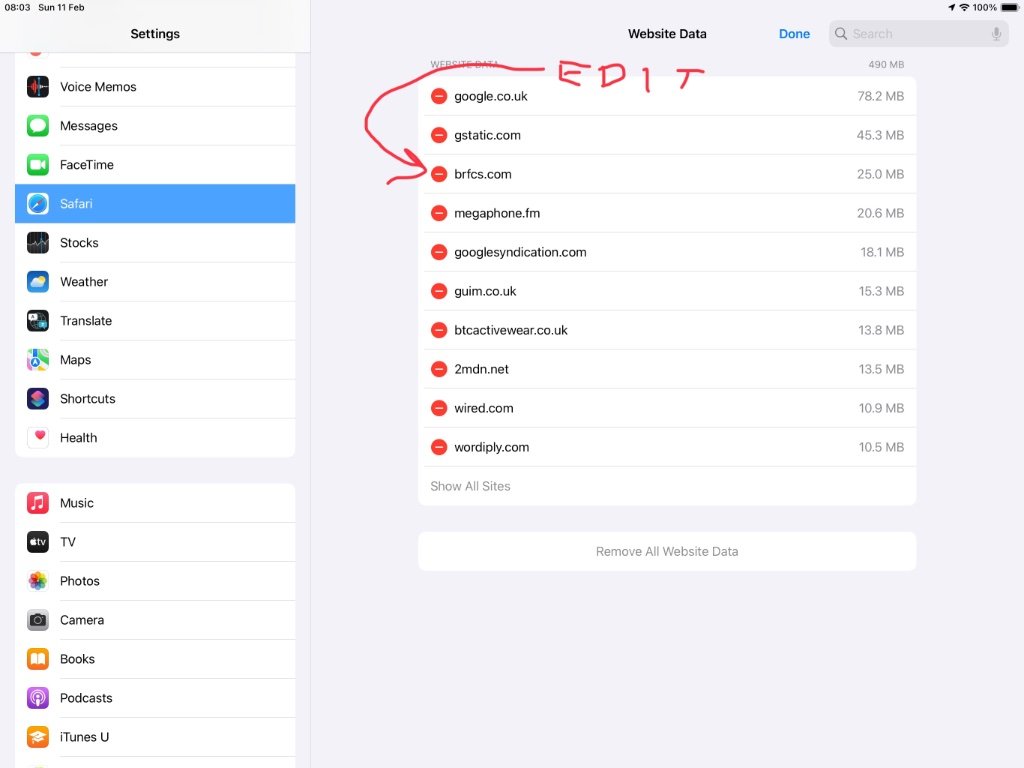This screenshot has width=1024, height=768.
Task: Tap the minus icon for 2mdn.net
Action: (x=439, y=369)
